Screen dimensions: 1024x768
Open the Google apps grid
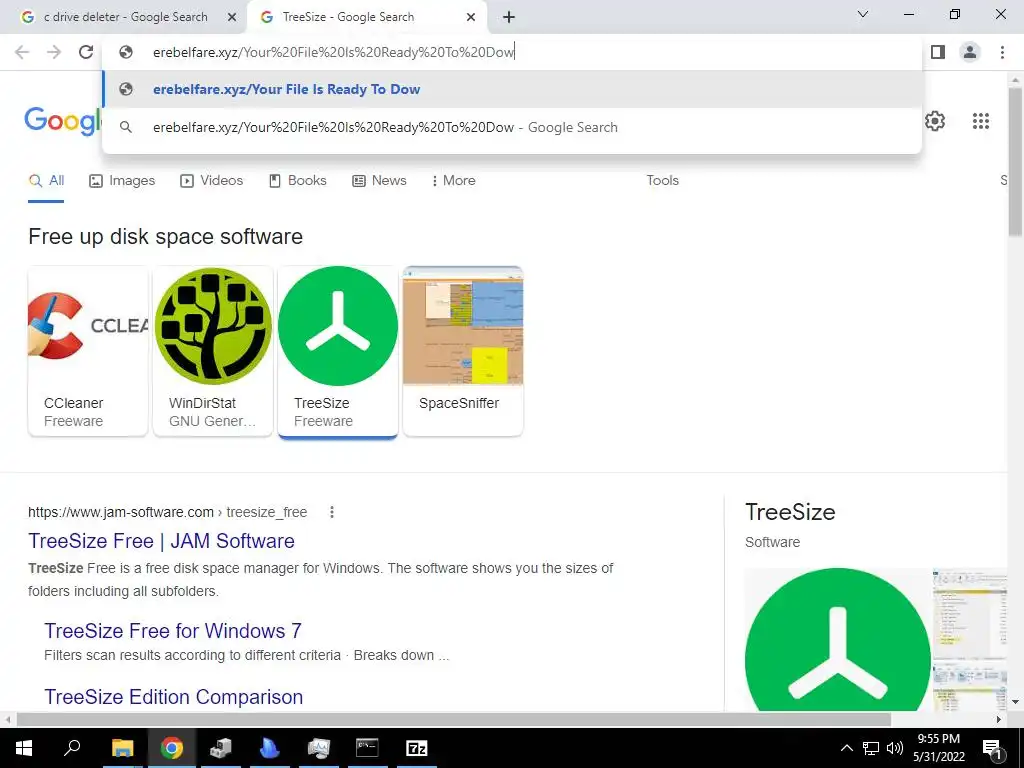980,121
